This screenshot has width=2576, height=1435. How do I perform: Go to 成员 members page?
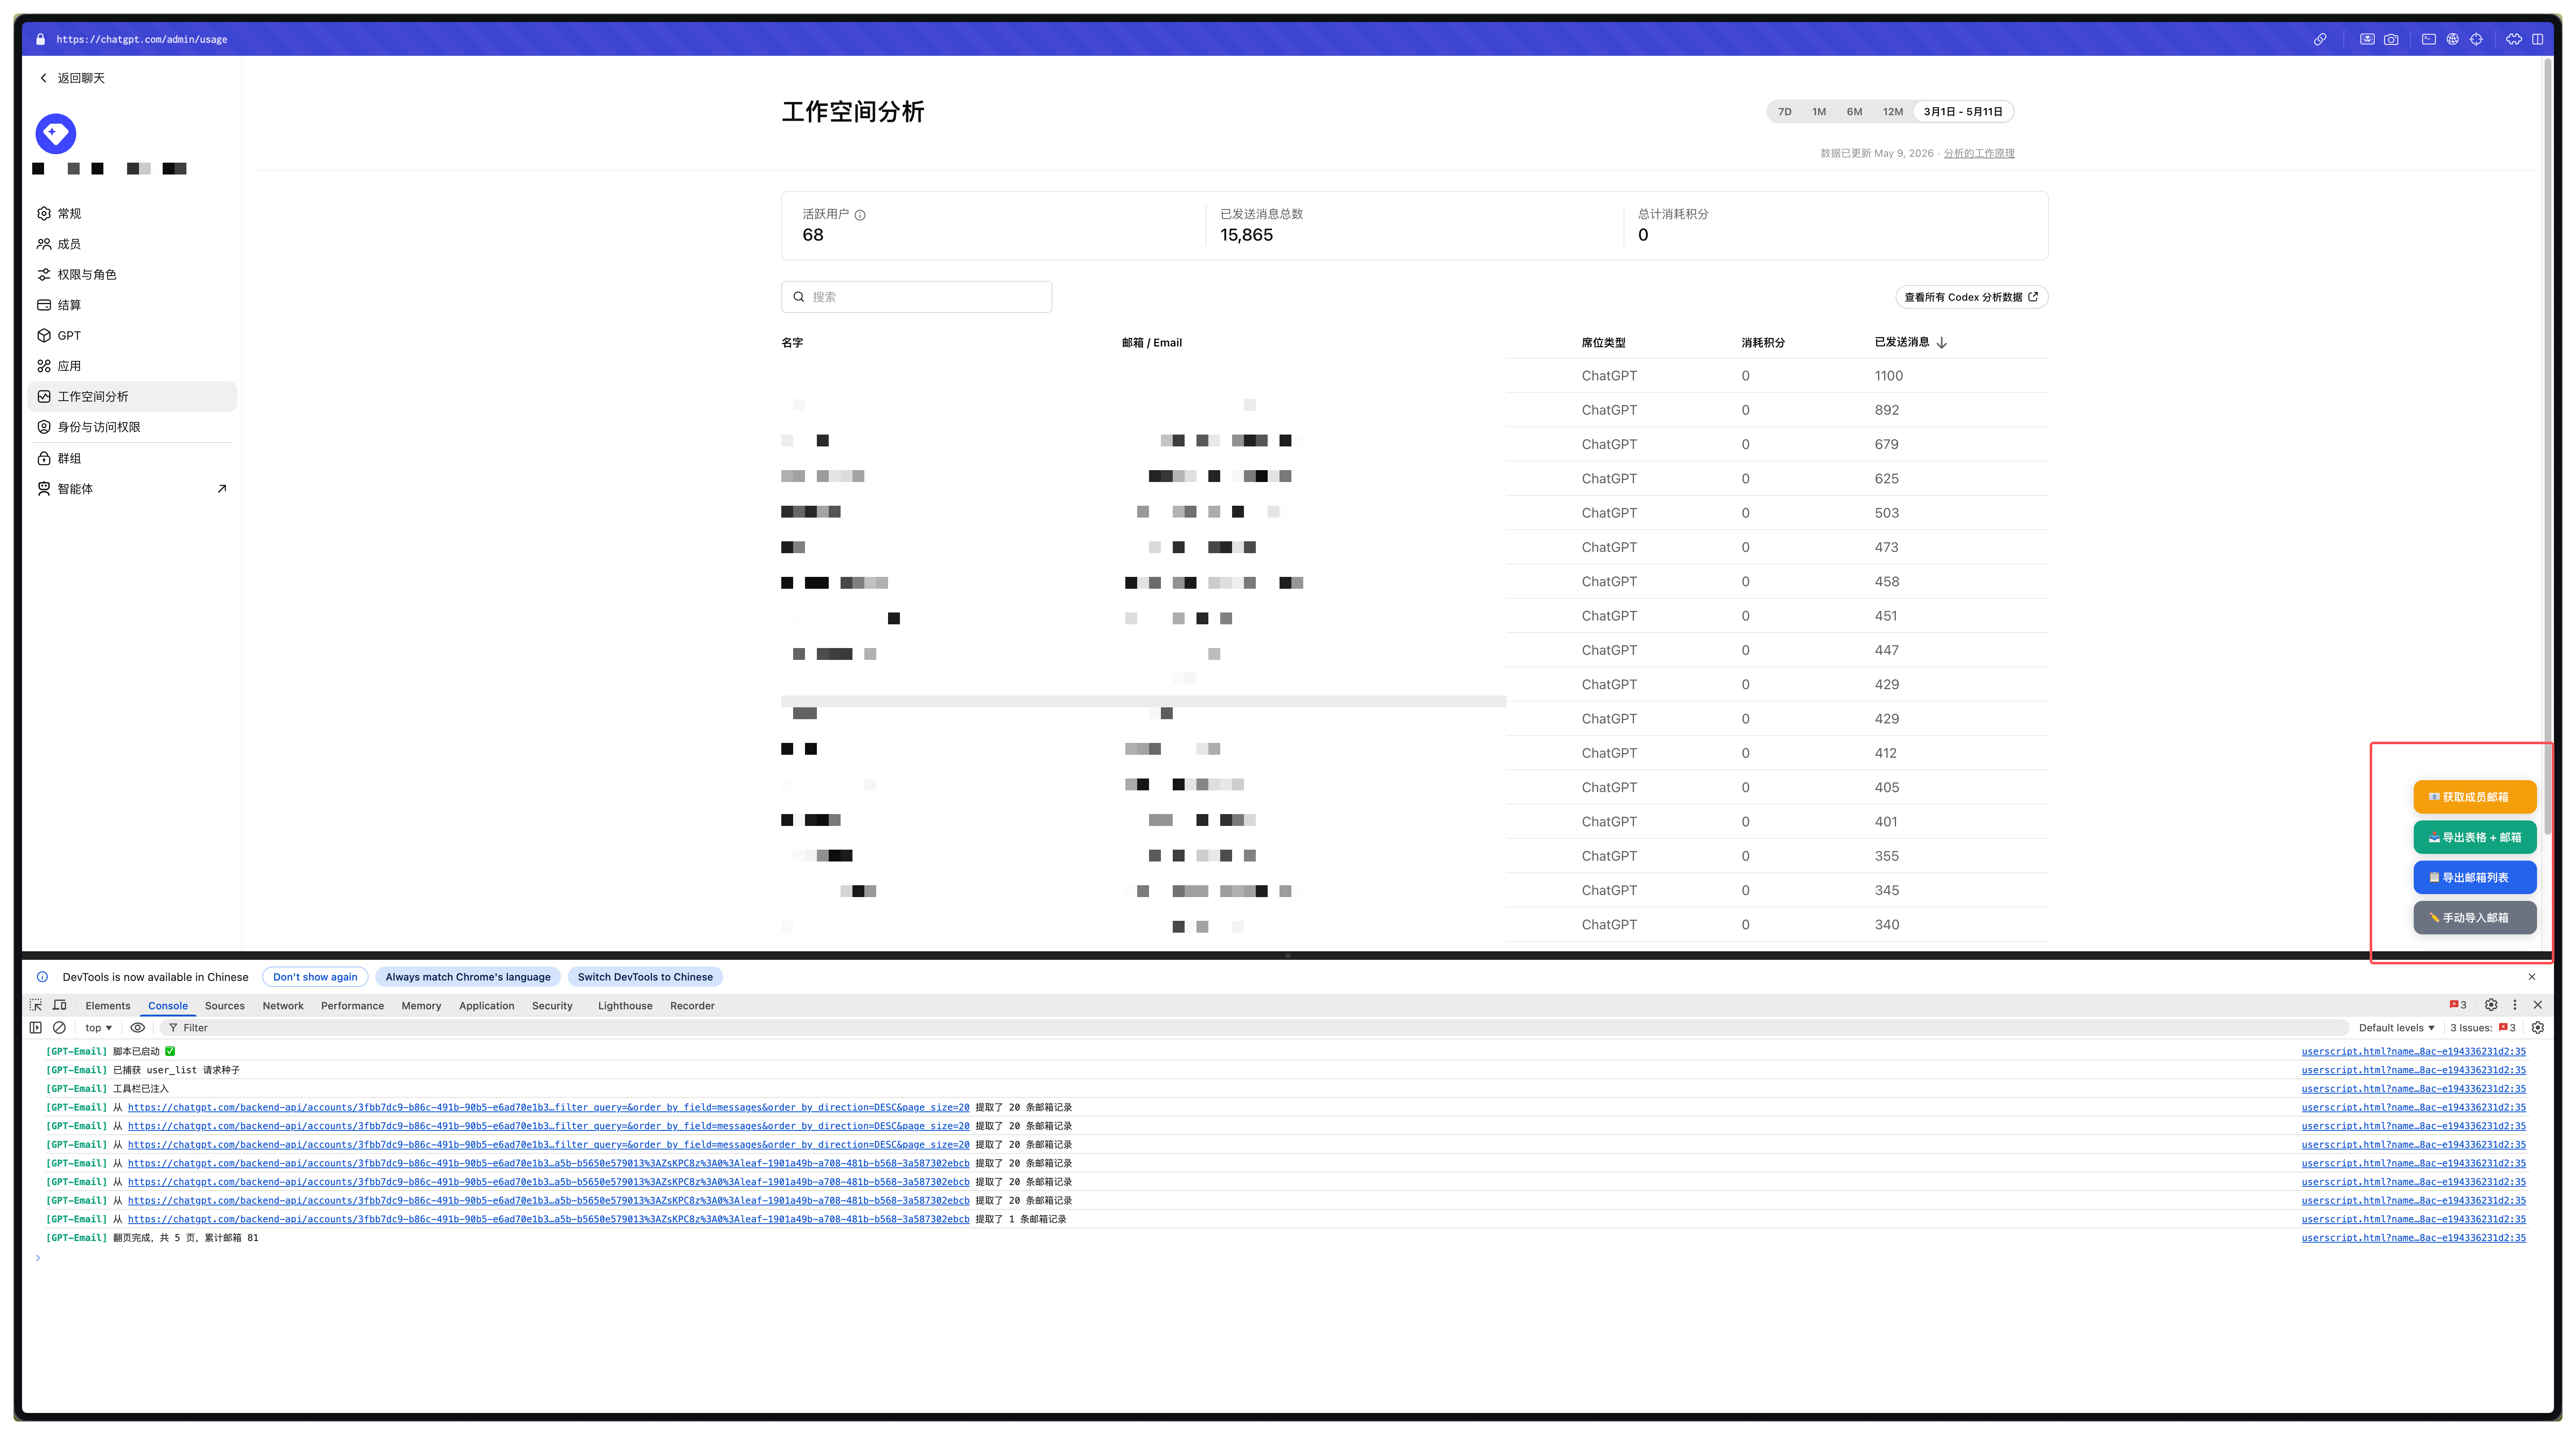pos(133,244)
